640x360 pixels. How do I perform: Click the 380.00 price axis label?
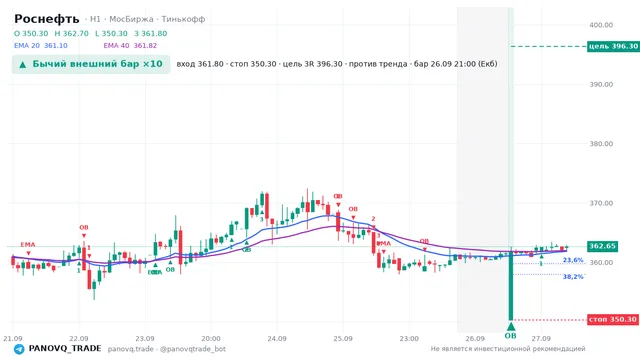[x=601, y=144]
